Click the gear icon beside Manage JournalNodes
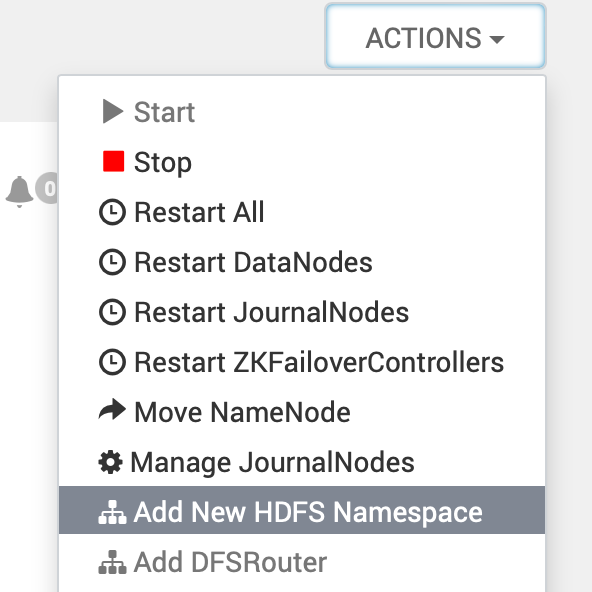592x592 pixels. (110, 462)
